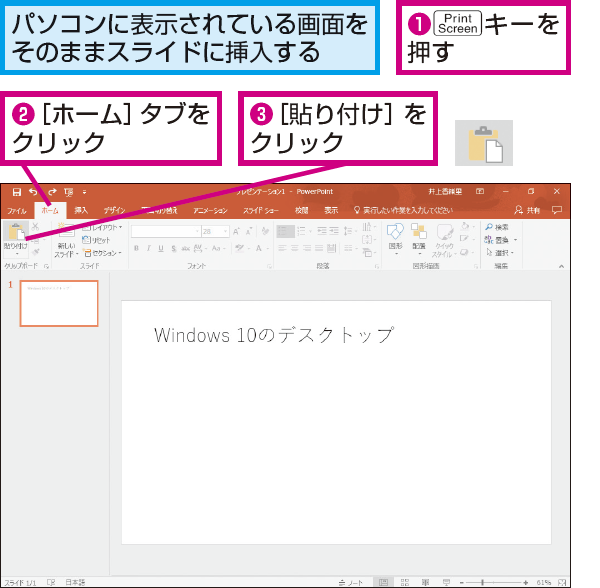
Task: Toggle Strikethrough (abc) formatting
Action: coord(186,249)
